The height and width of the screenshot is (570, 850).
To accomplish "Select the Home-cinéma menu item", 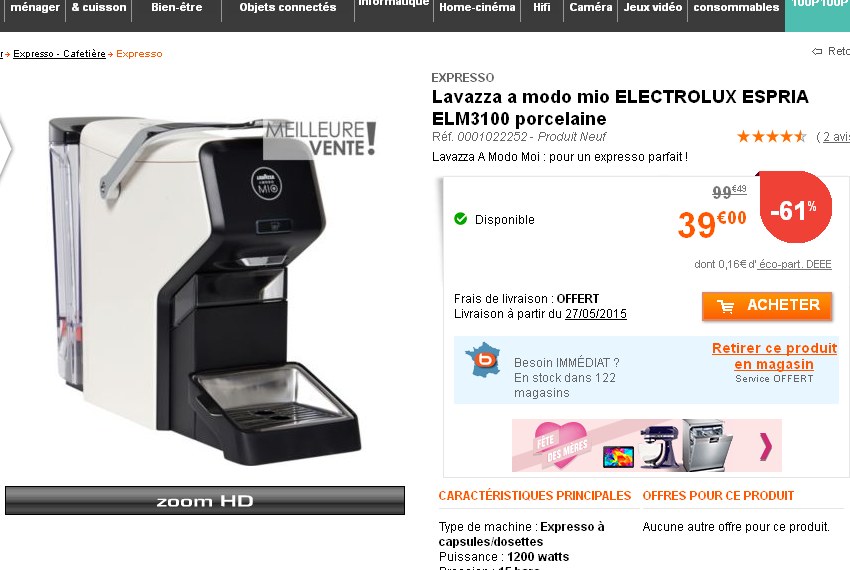I will [x=477, y=8].
